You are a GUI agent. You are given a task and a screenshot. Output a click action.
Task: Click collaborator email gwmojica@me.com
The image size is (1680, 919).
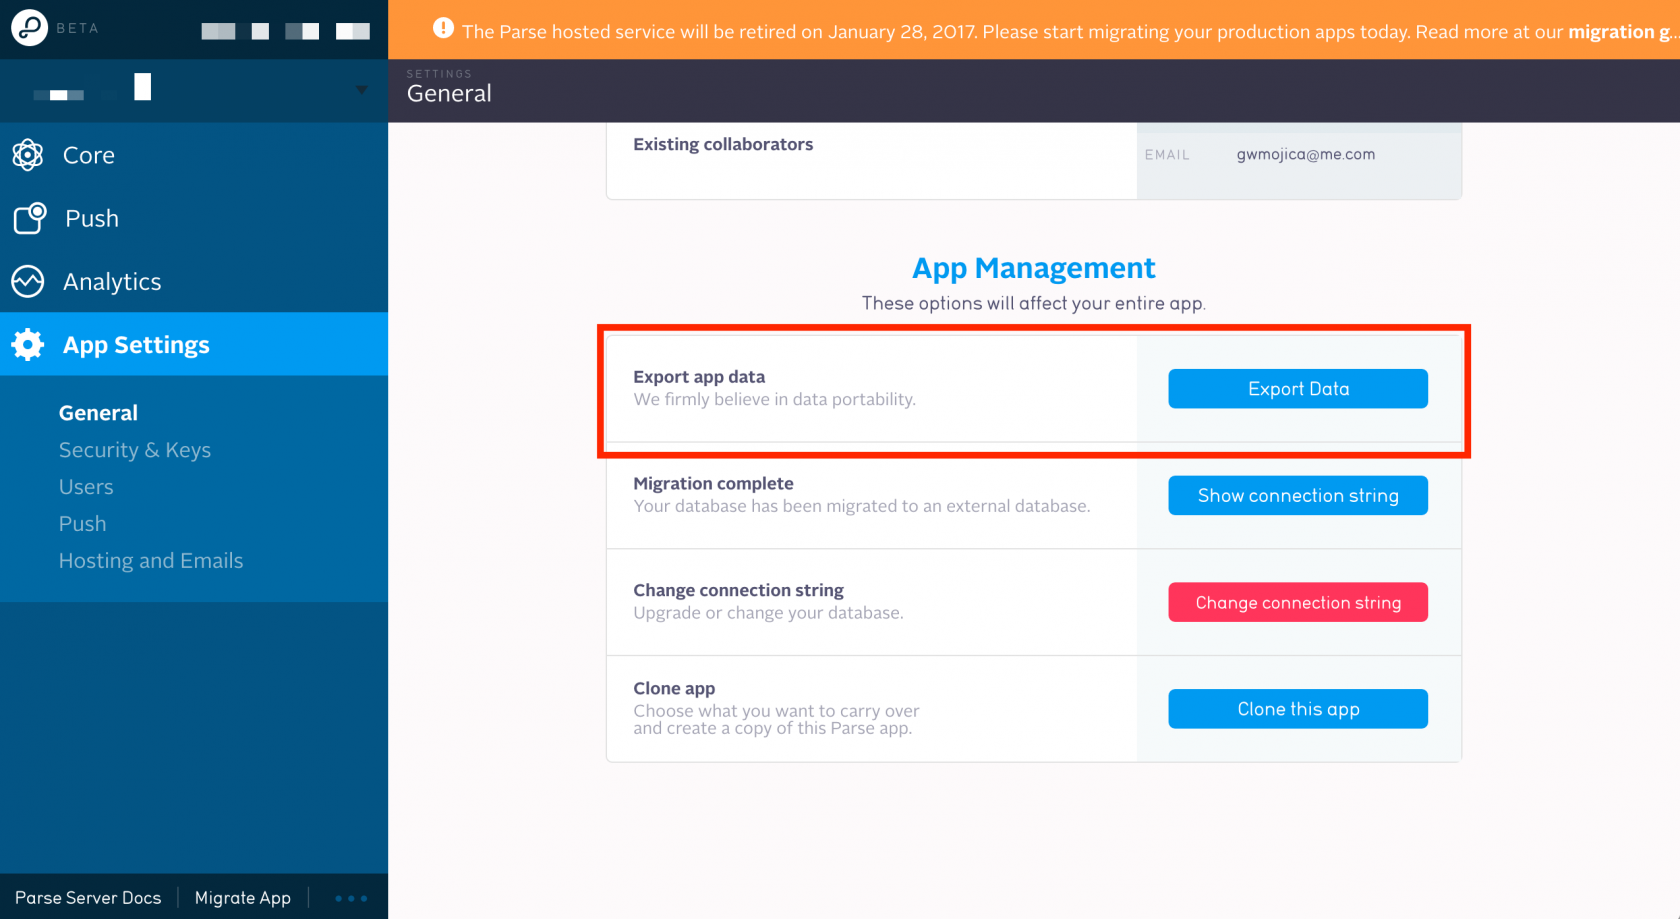click(x=1306, y=154)
